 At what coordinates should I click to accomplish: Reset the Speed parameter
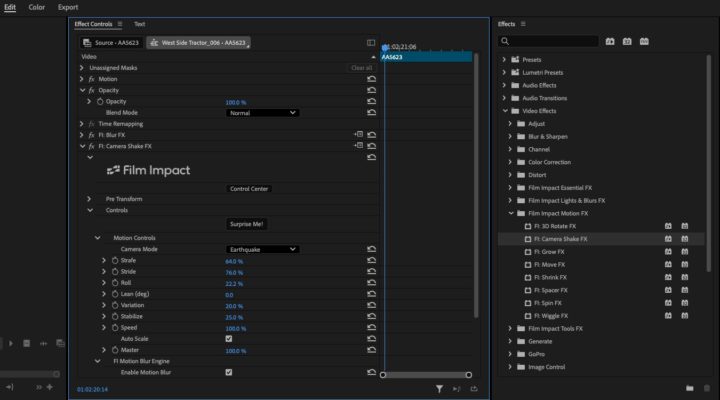(371, 327)
